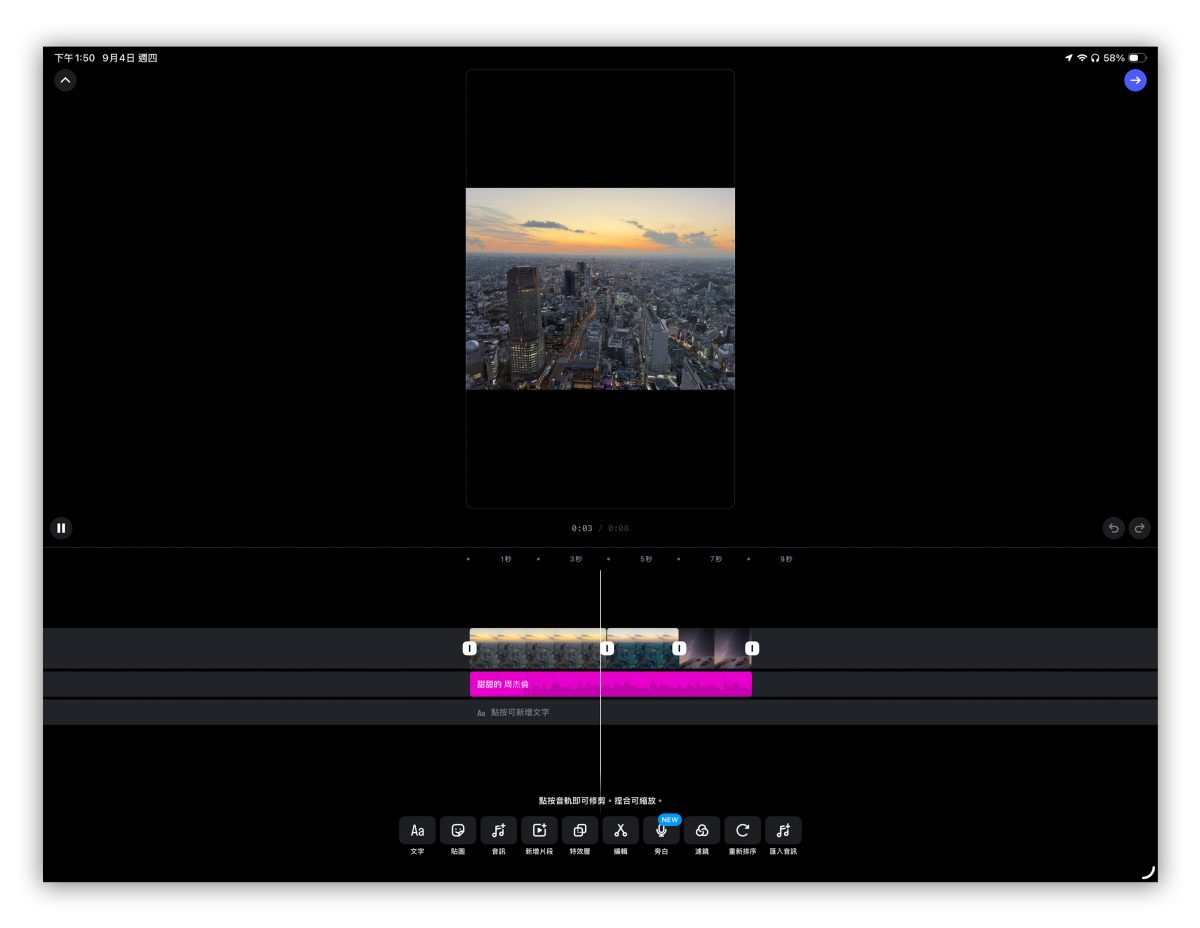Tap the 9月4日 週四 date in status bar
Viewport: 1200px width, 928px height.
[x=130, y=58]
